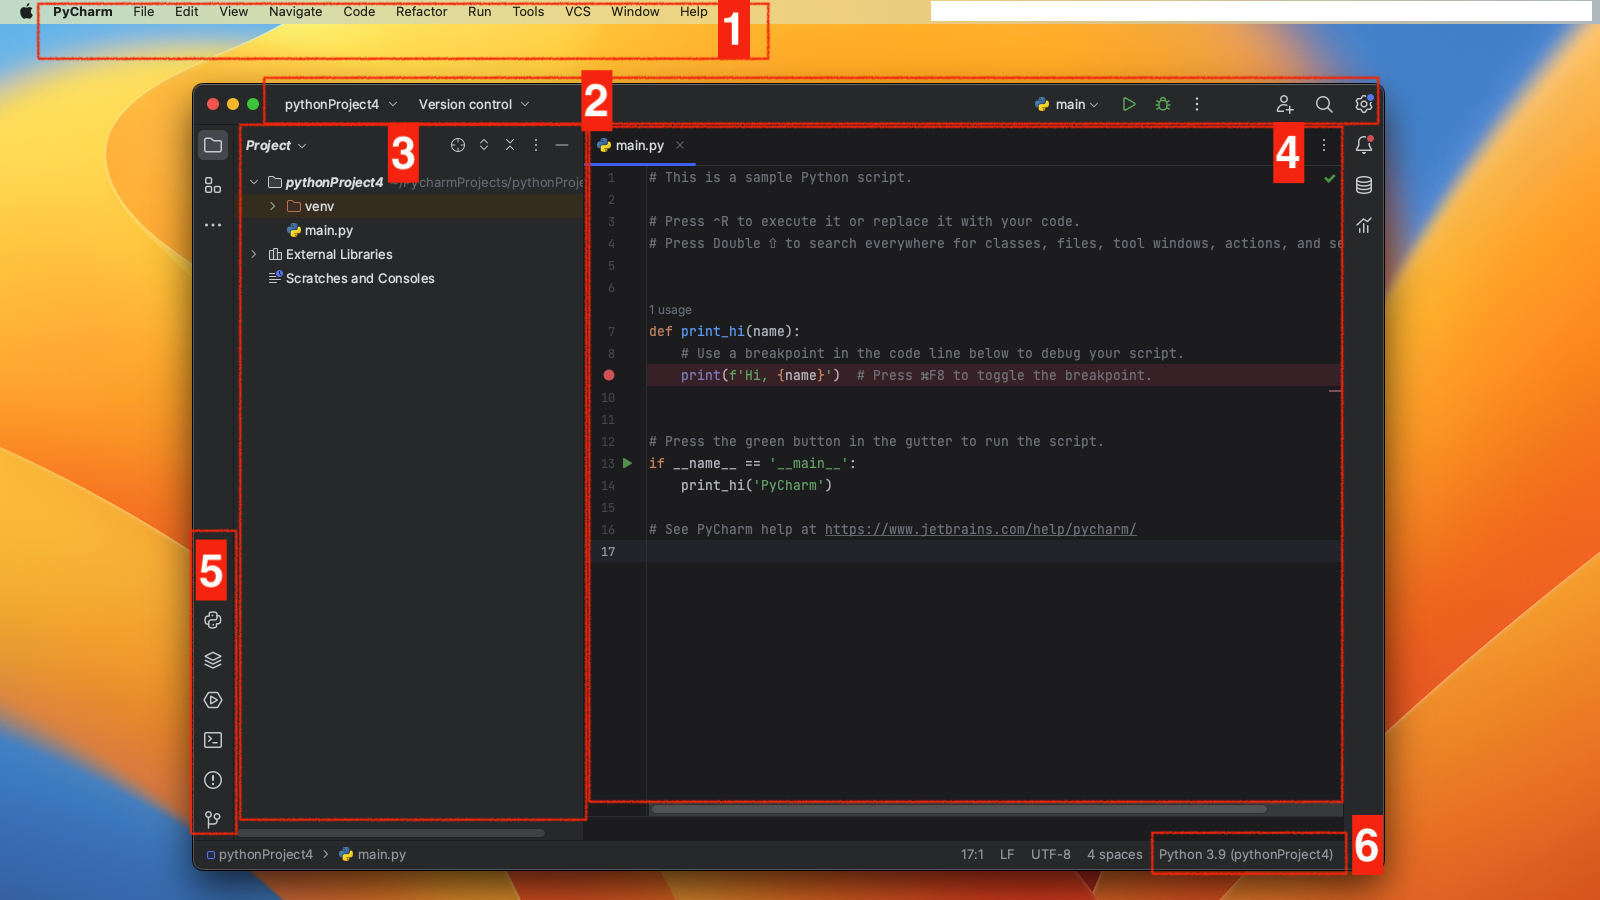Screen dimensions: 1600x900
Task: Expand External Libraries node
Action: tap(254, 254)
